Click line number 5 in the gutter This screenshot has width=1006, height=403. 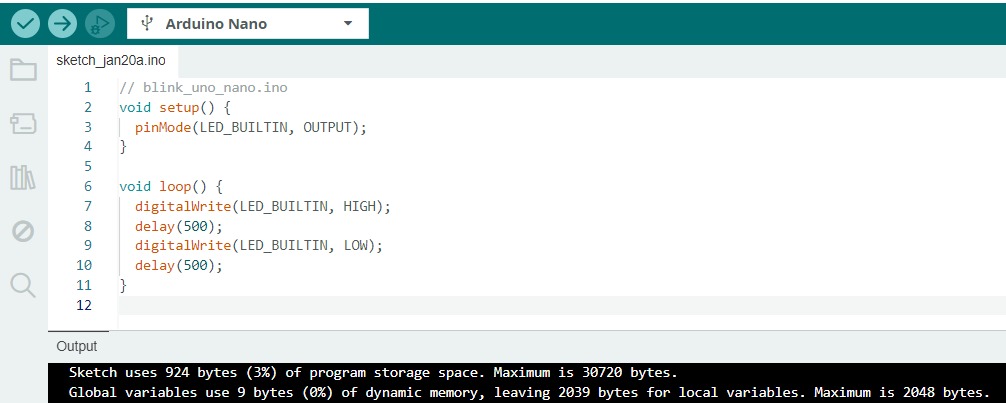(88, 167)
